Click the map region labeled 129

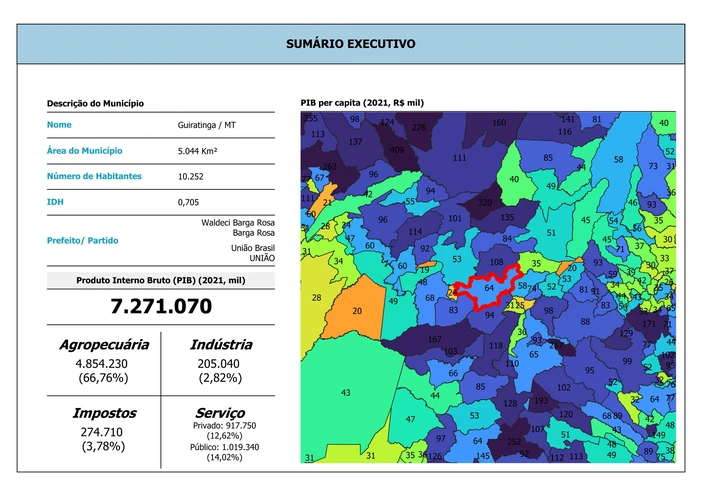coord(626,333)
